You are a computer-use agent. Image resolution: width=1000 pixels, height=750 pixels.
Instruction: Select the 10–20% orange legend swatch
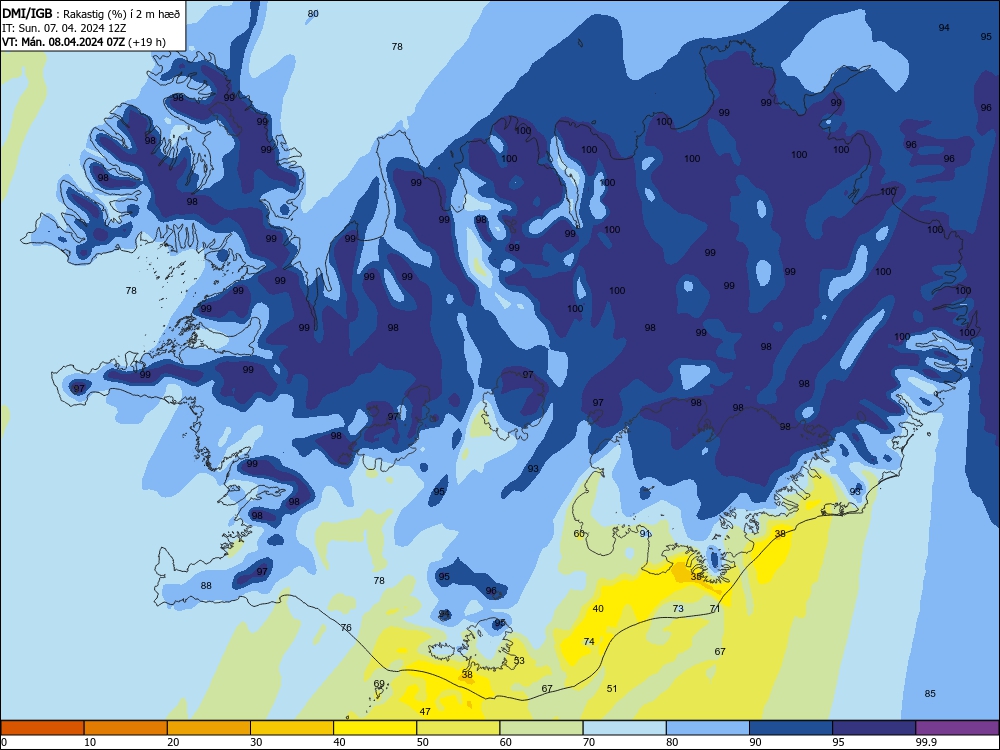click(126, 728)
